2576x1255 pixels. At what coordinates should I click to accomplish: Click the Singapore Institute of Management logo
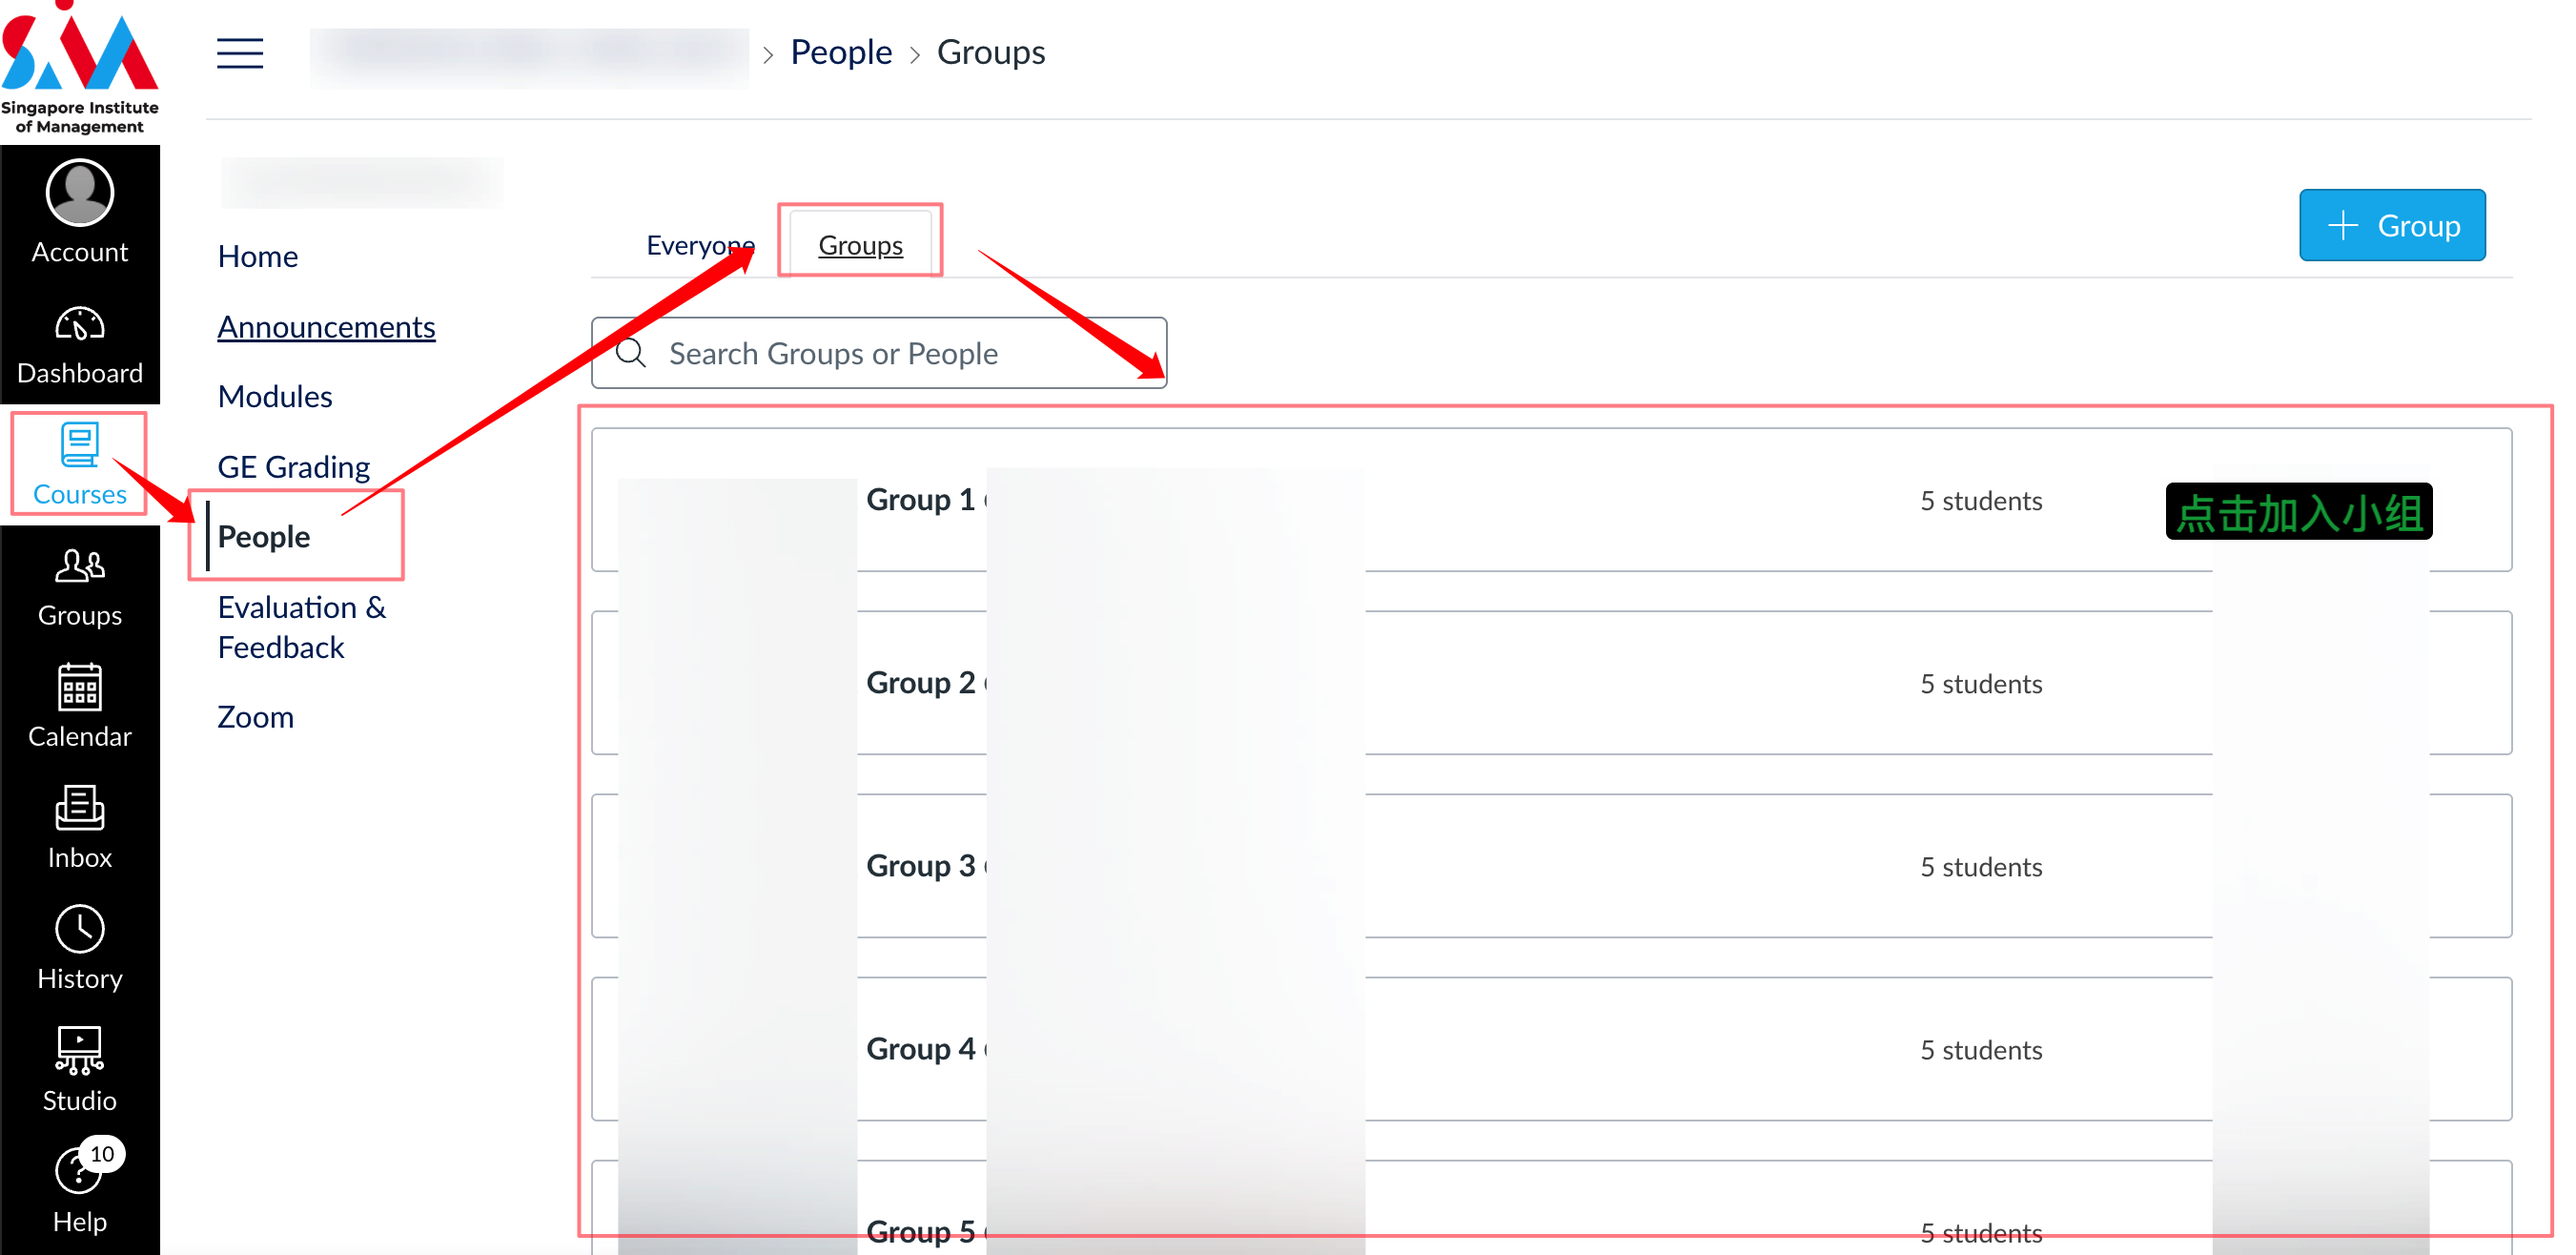click(80, 69)
